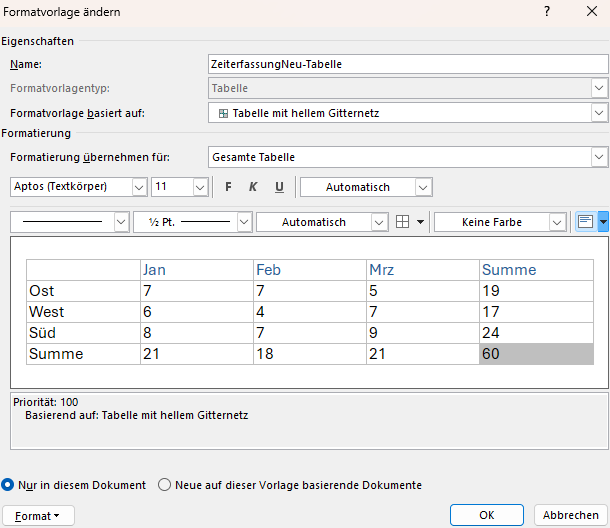Open the cell alignment dropdown arrow

pos(603,222)
